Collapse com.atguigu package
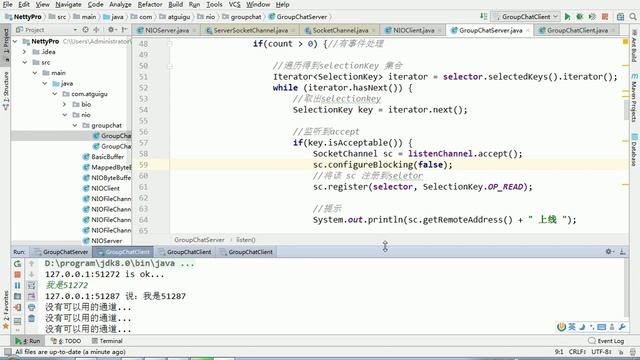640x360 pixels. [55, 94]
